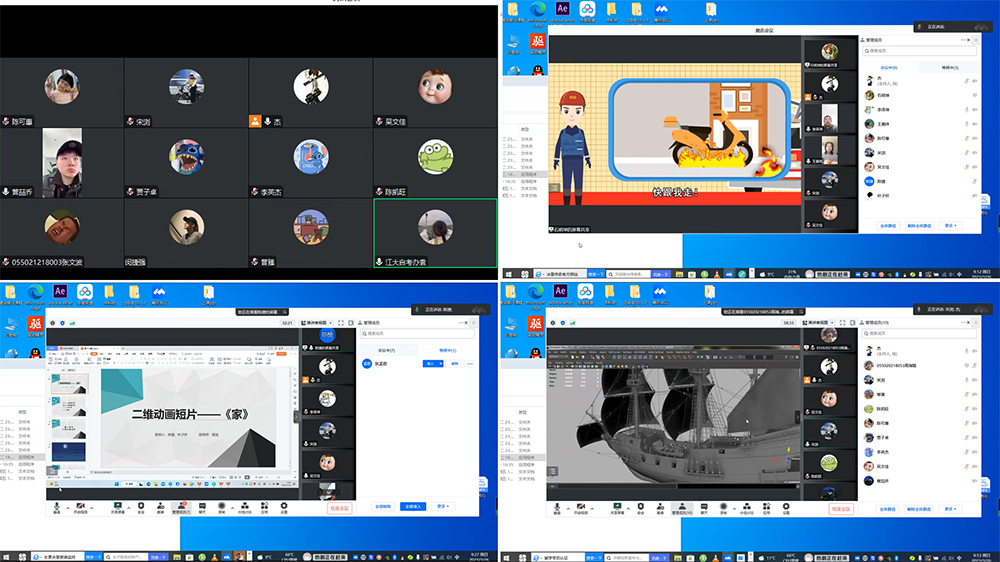Open Start menu on taskbar below PPT-slide meeting

[x=8, y=557]
